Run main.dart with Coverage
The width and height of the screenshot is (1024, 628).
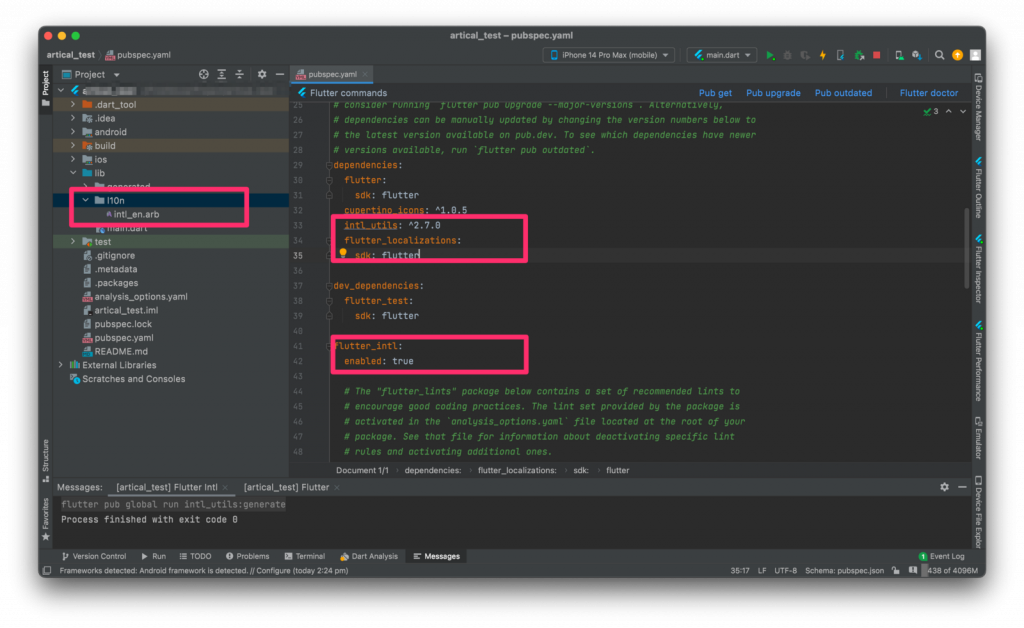tap(805, 55)
